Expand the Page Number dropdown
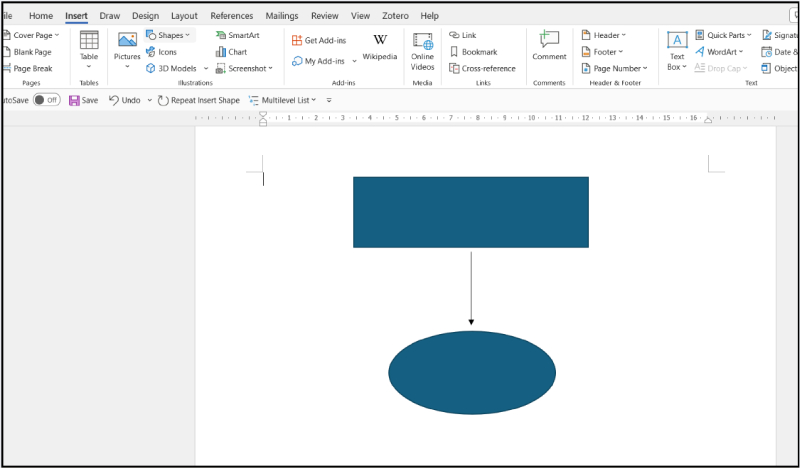Screen dimensions: 800x468 pos(645,68)
